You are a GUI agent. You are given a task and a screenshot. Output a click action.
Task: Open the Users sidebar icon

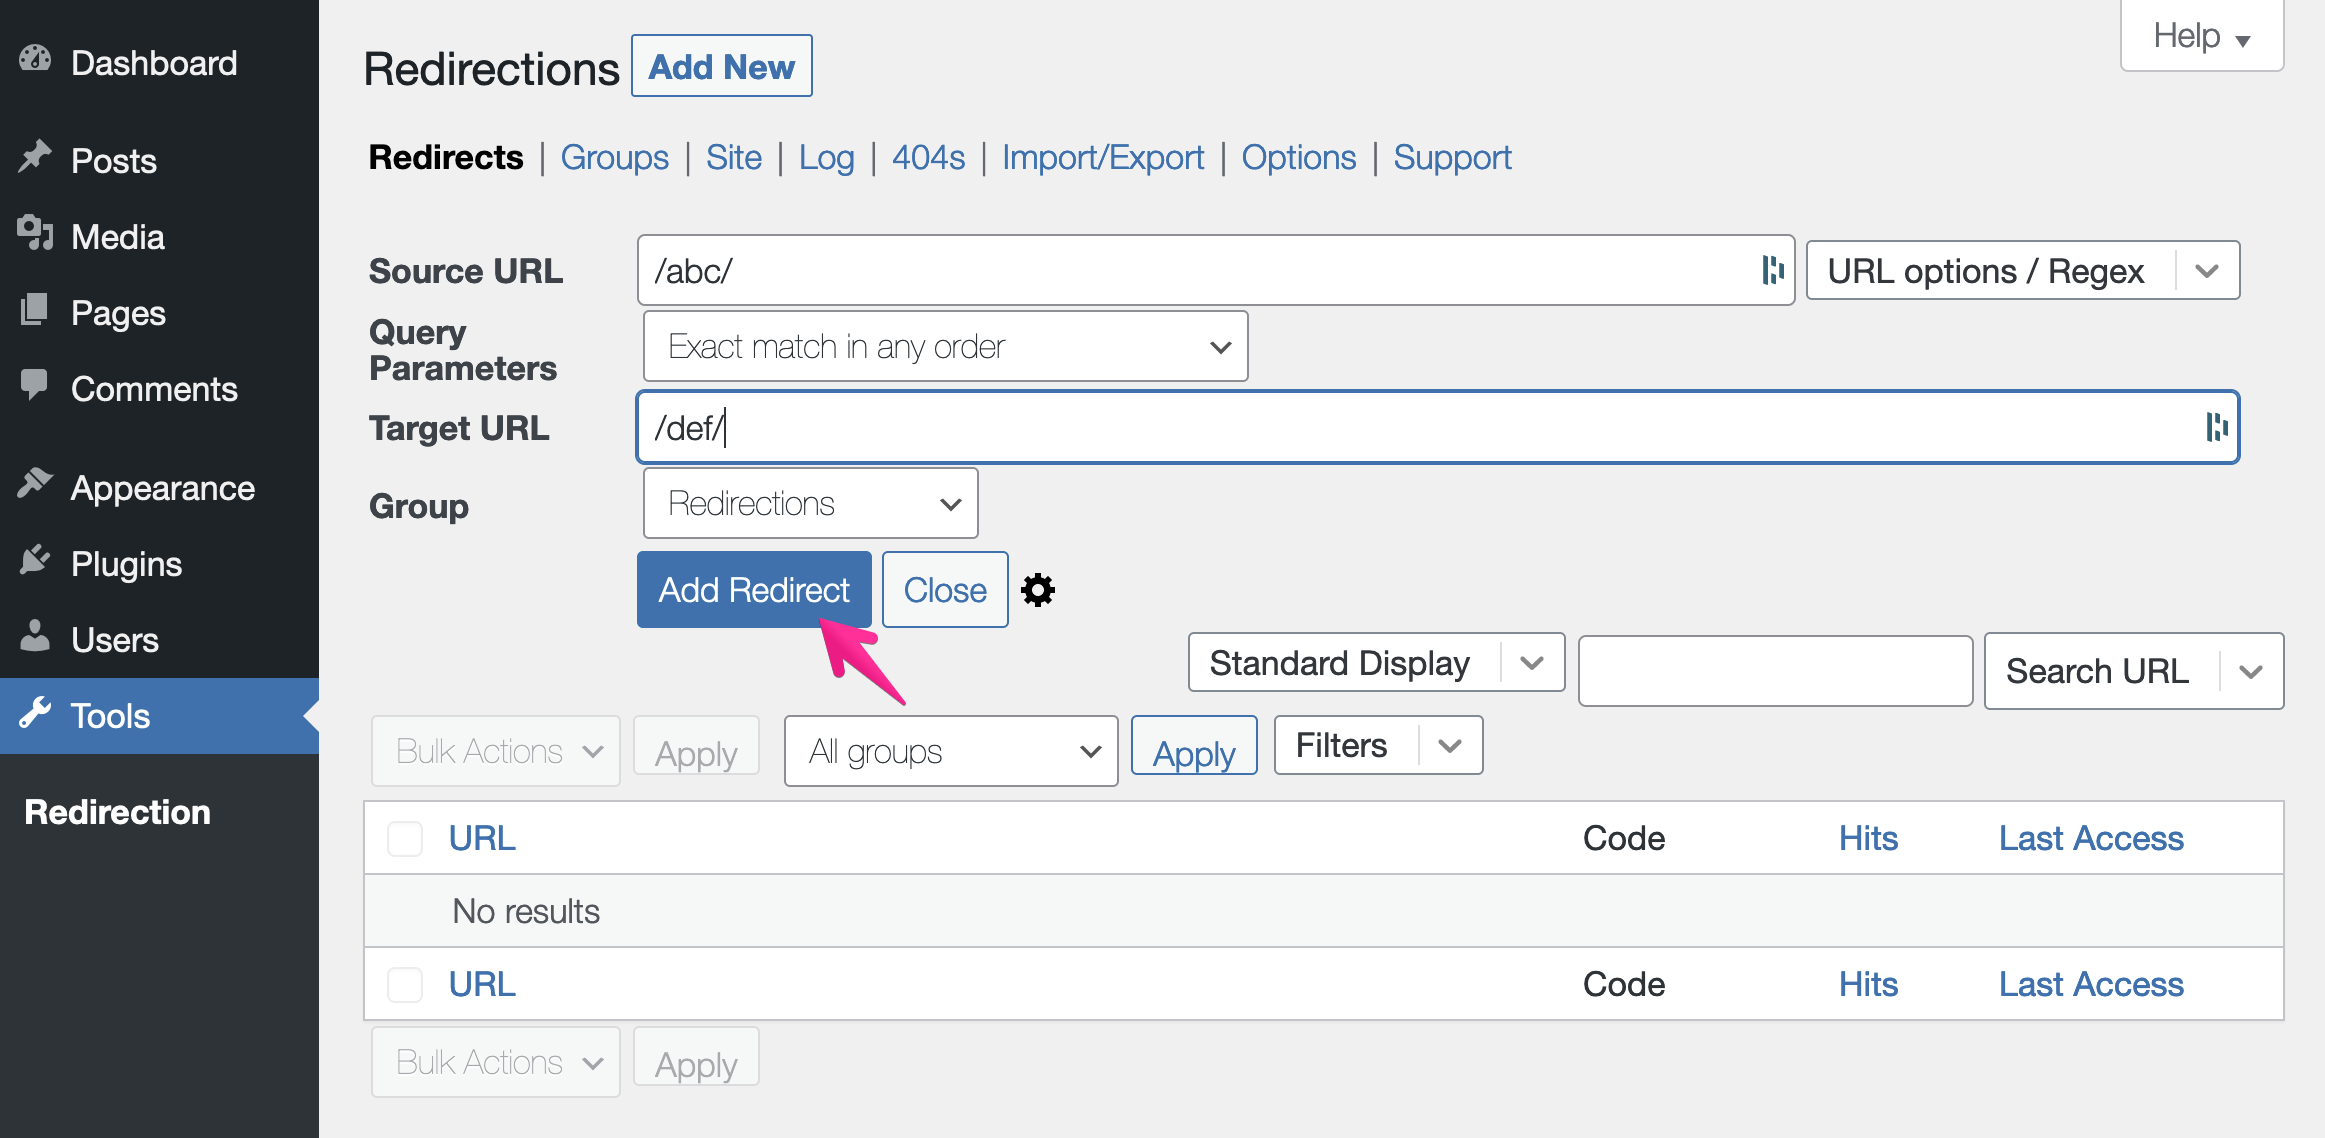click(x=37, y=639)
